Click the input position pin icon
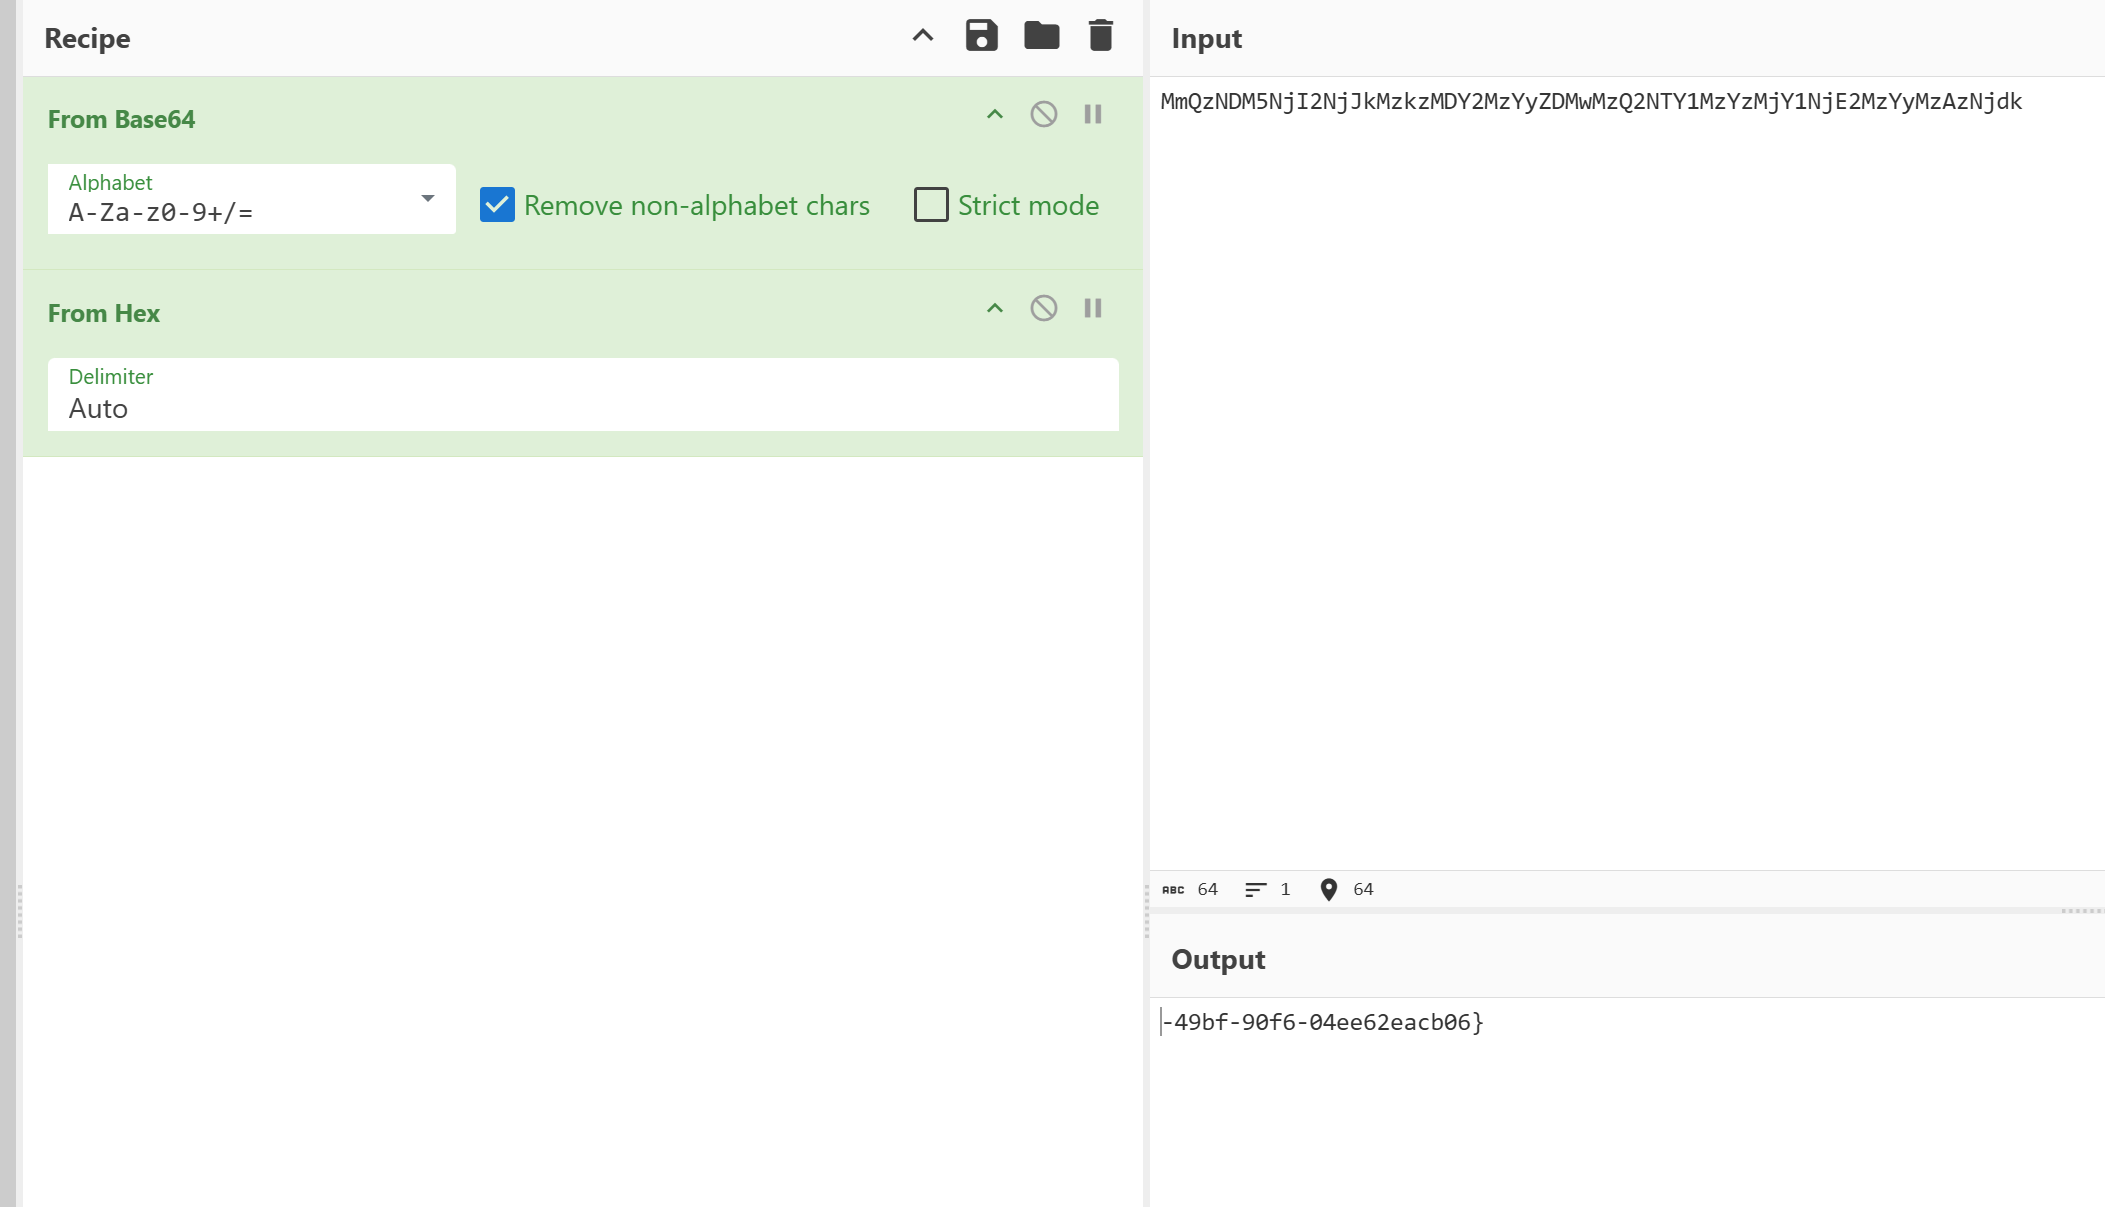The image size is (2105, 1207). 1328,890
